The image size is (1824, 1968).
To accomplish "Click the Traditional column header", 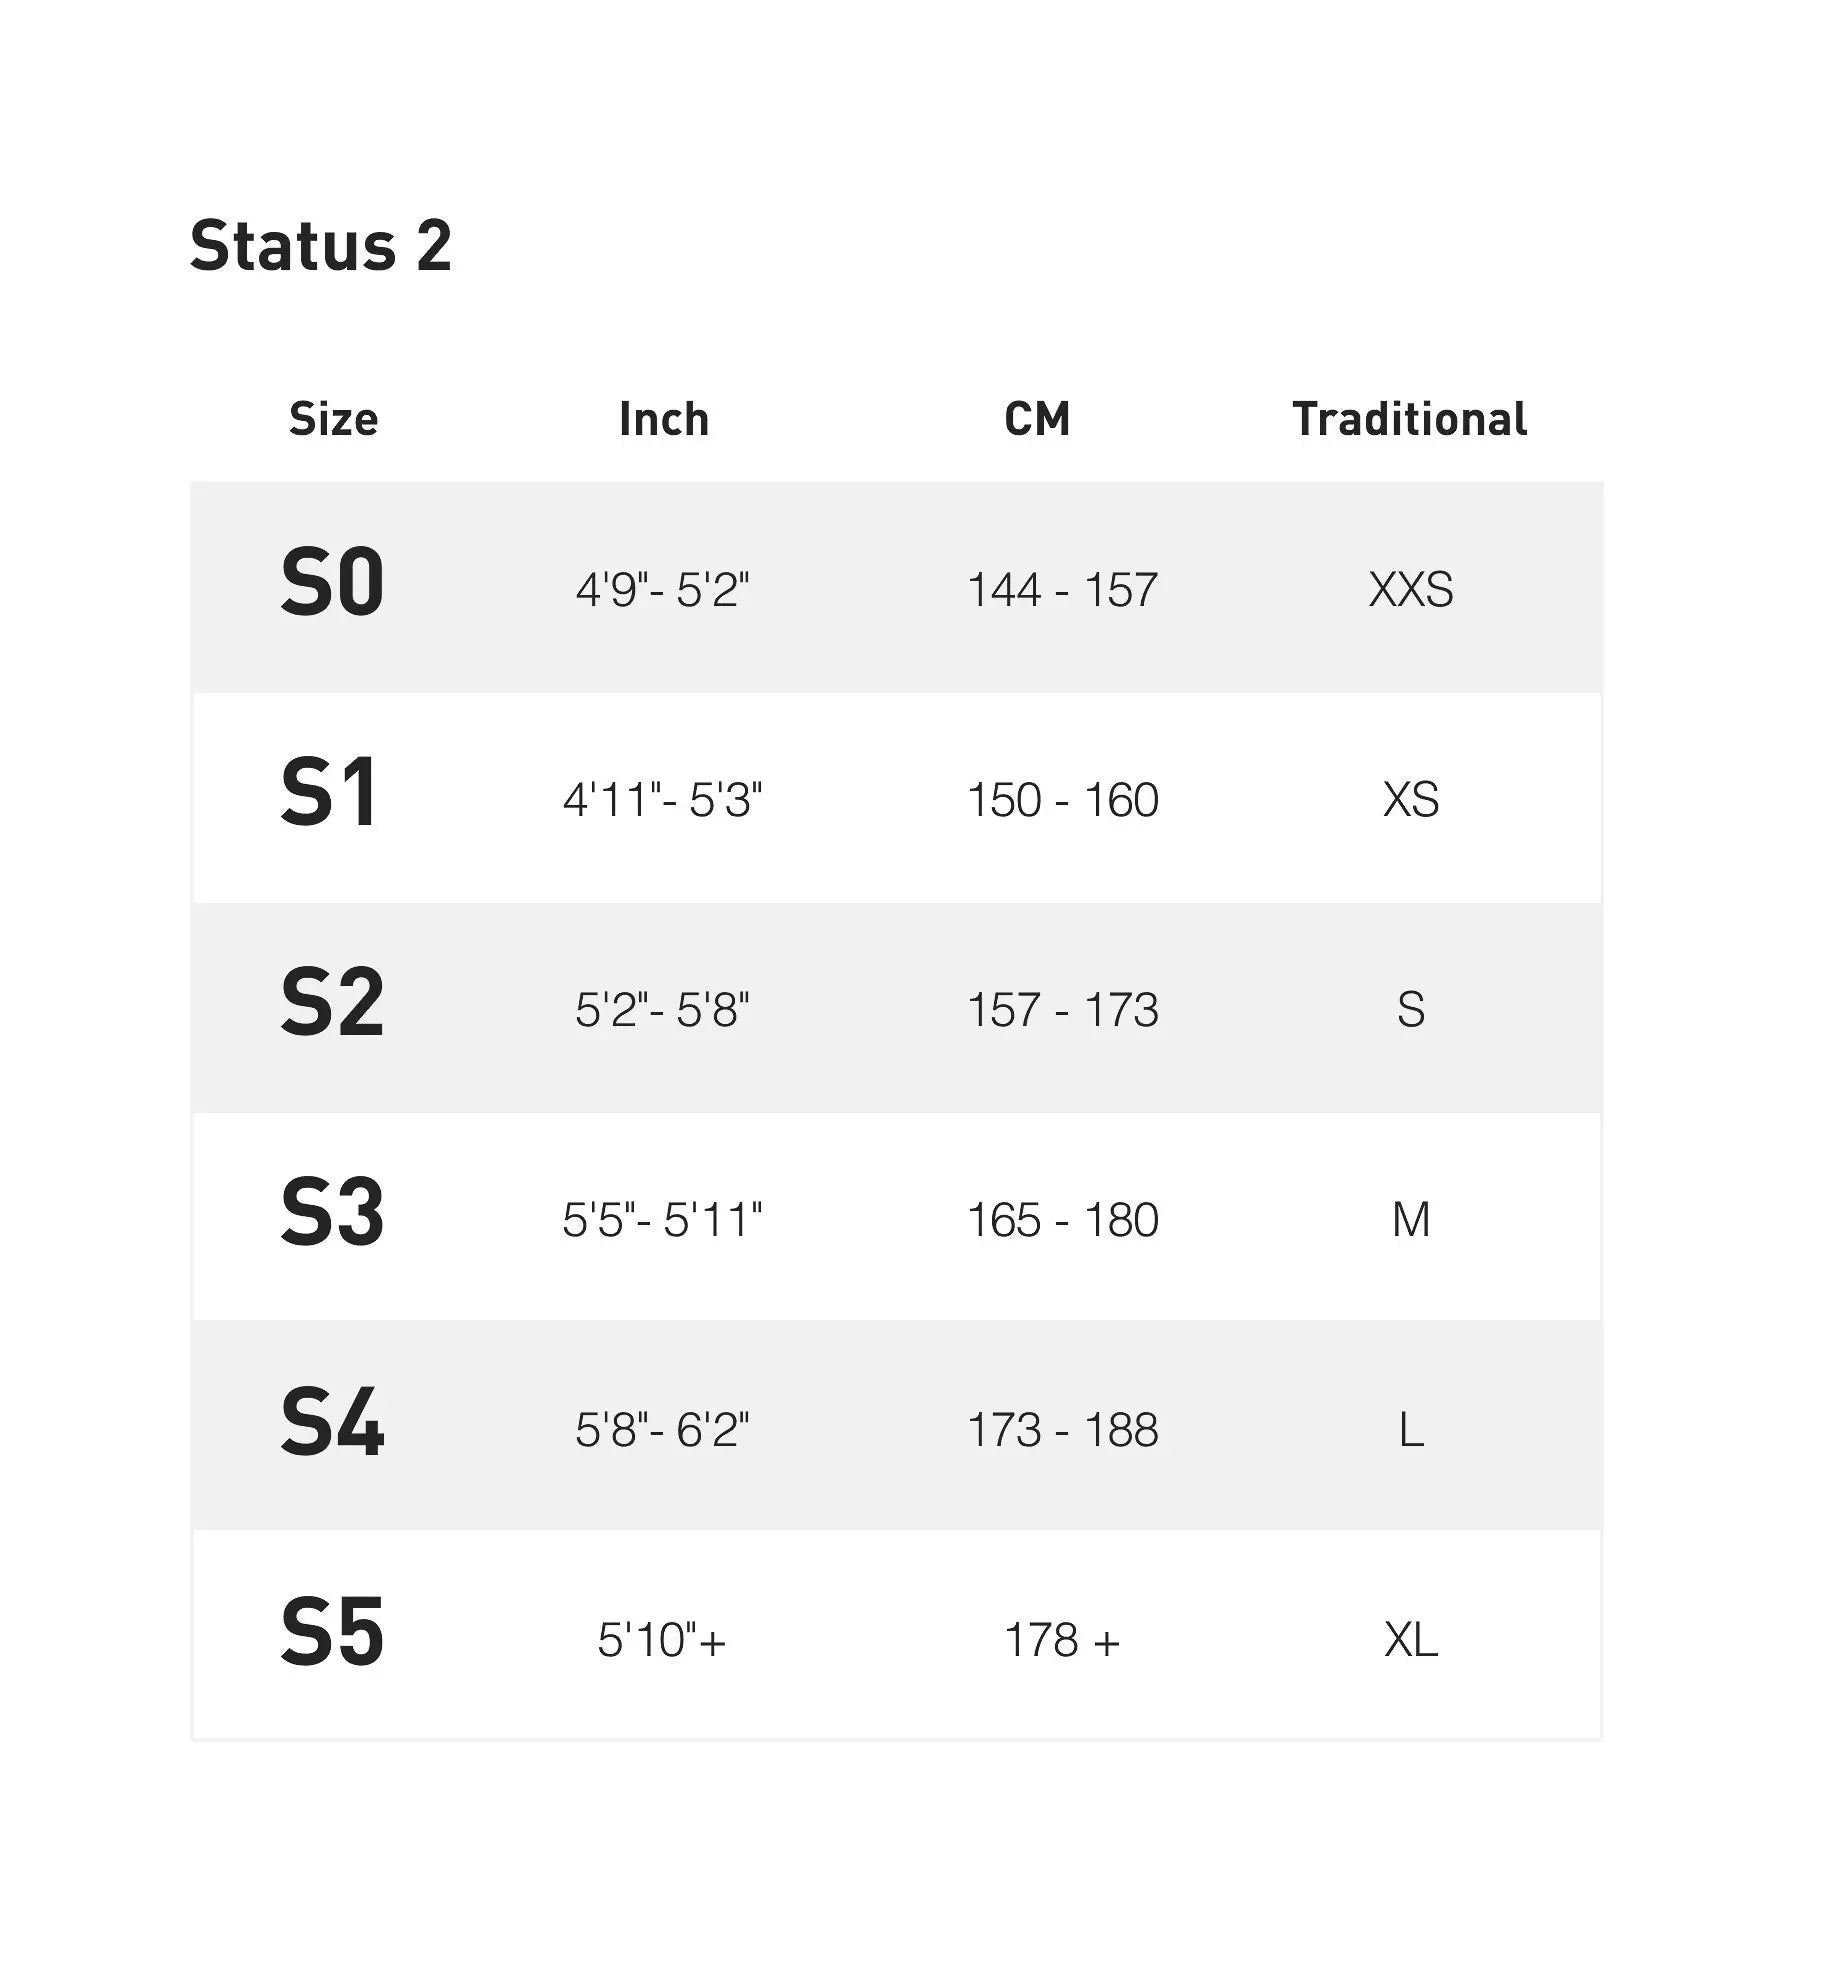I will coord(1409,419).
